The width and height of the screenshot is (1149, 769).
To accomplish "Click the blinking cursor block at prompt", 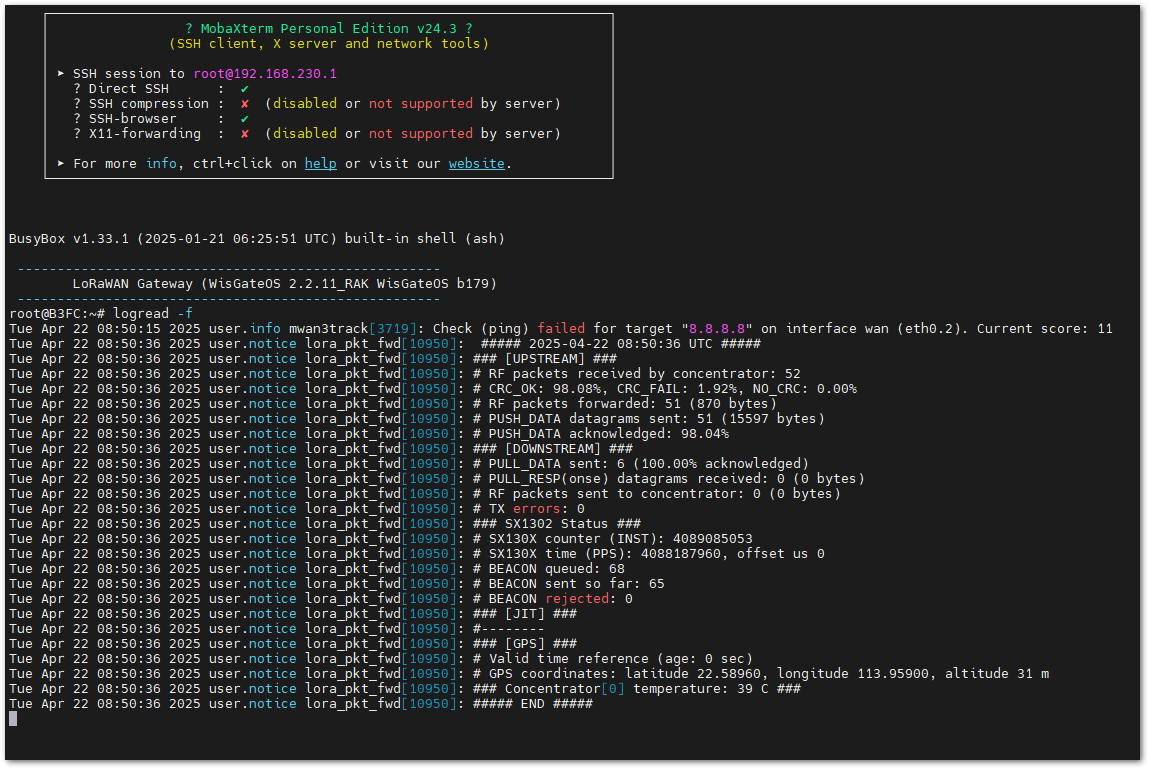I will [x=11, y=717].
